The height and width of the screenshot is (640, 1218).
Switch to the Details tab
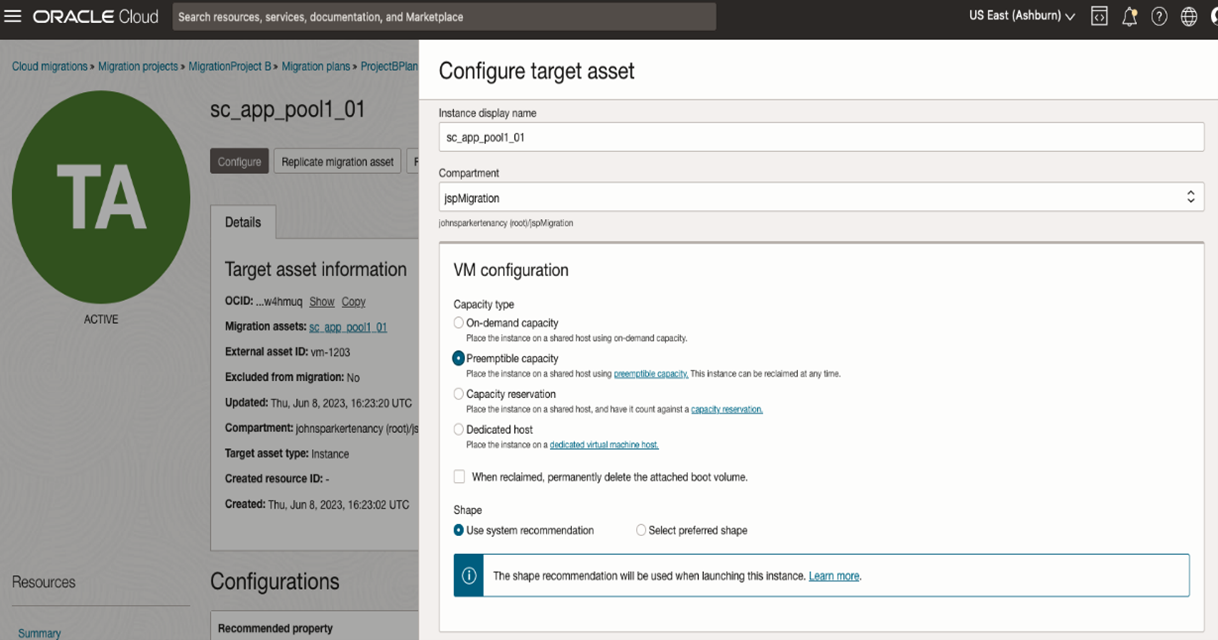[x=243, y=222]
